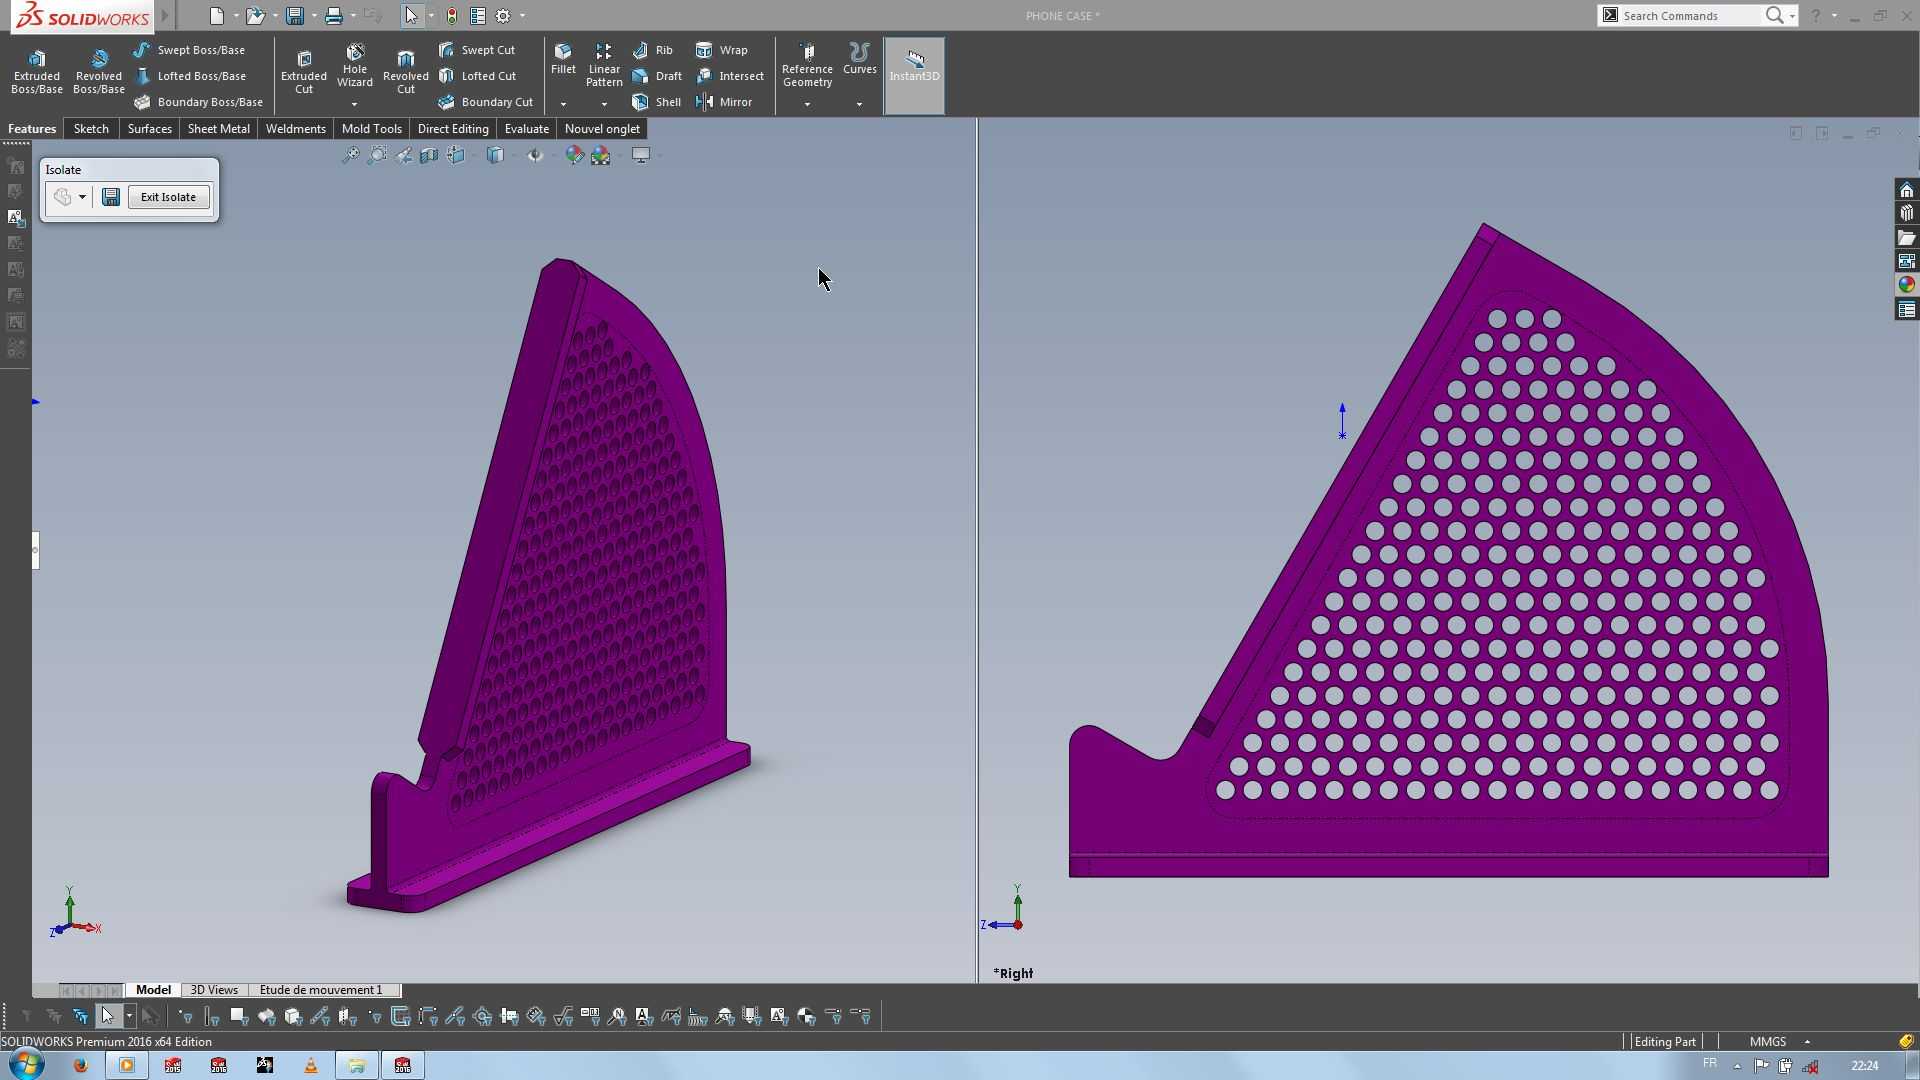Open Reference Geometry options
Viewport: 1920px width, 1080px height.
pos(807,66)
